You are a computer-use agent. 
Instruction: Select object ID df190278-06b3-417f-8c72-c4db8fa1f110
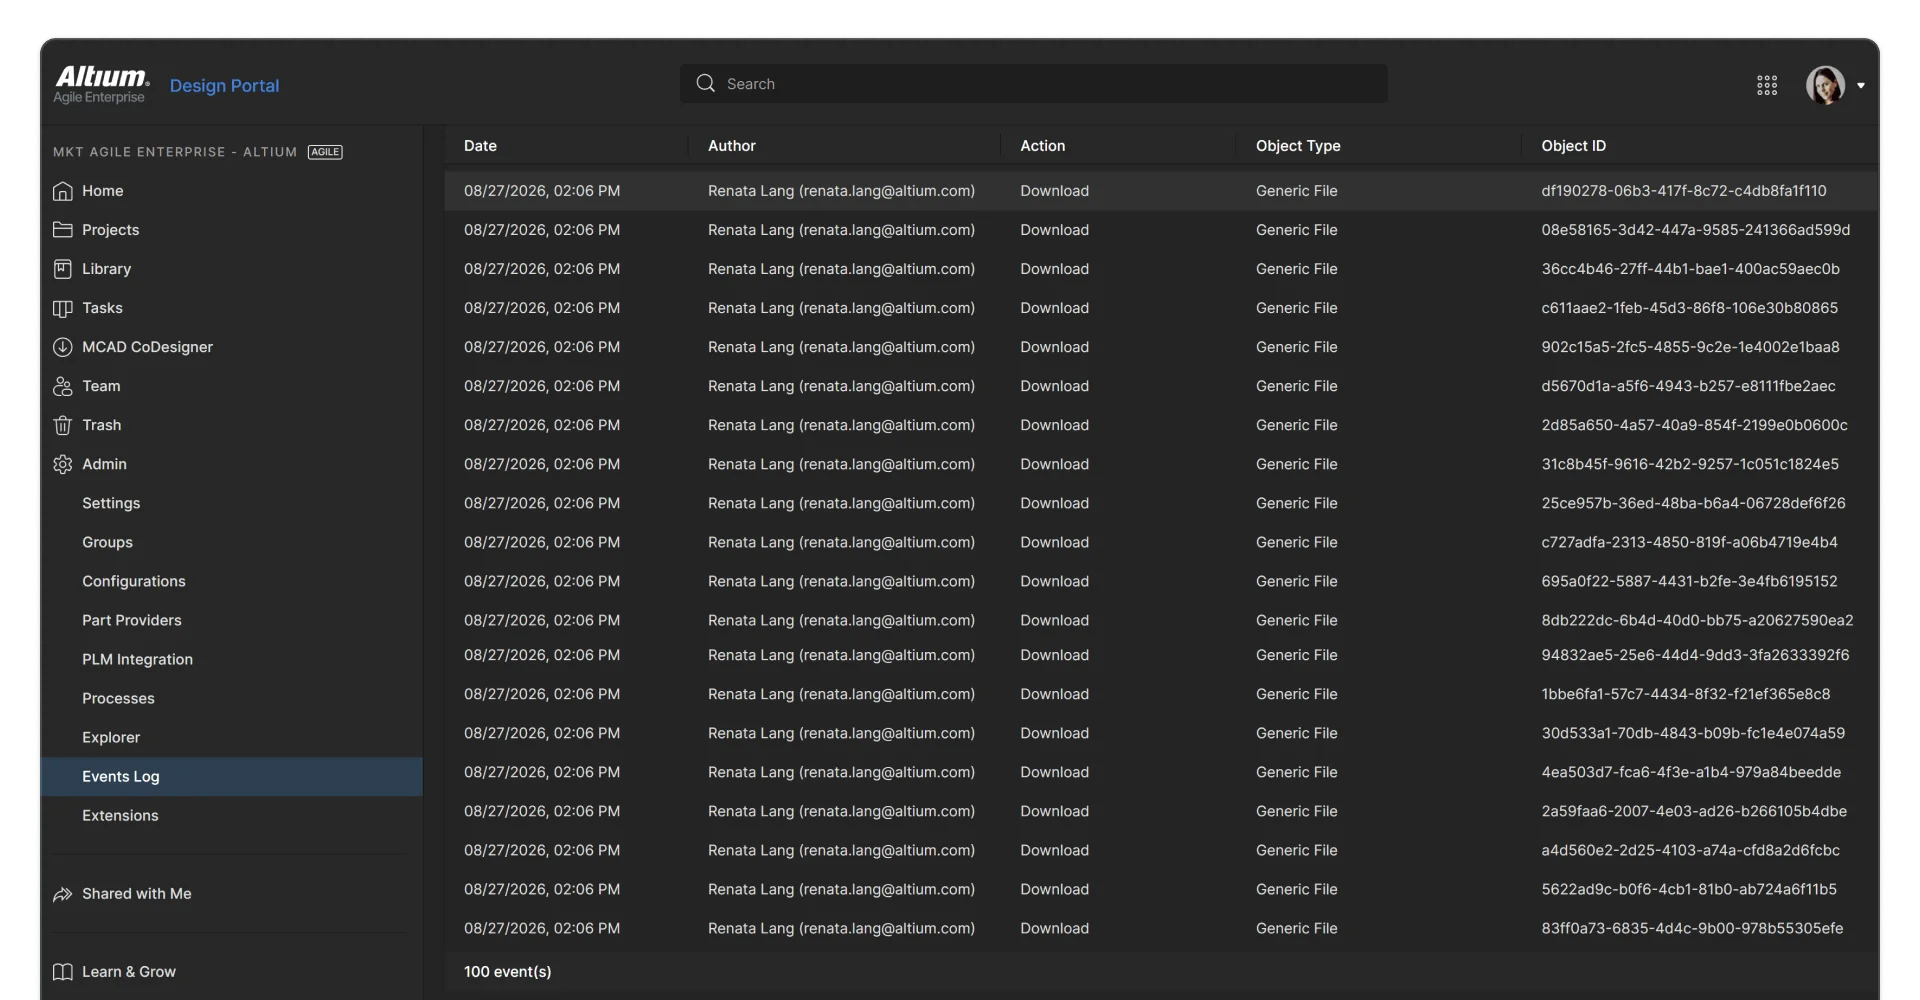[x=1684, y=191]
